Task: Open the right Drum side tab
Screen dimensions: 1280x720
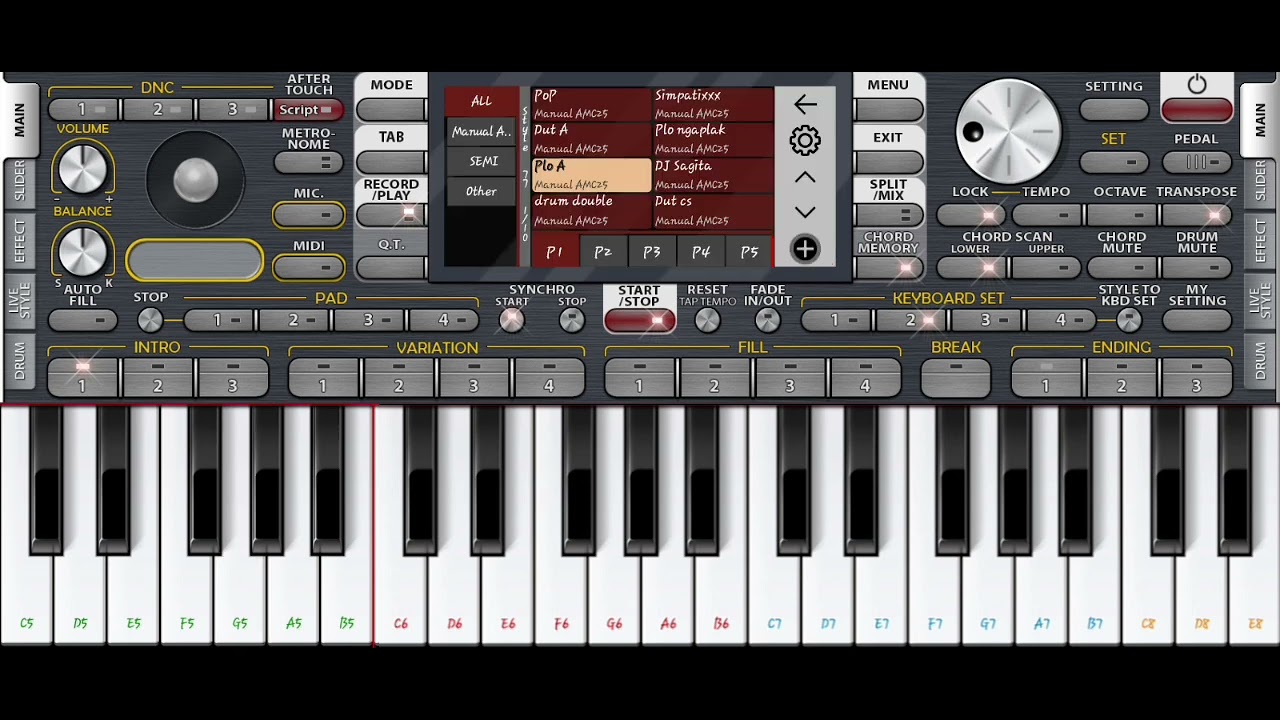Action: 1260,361
